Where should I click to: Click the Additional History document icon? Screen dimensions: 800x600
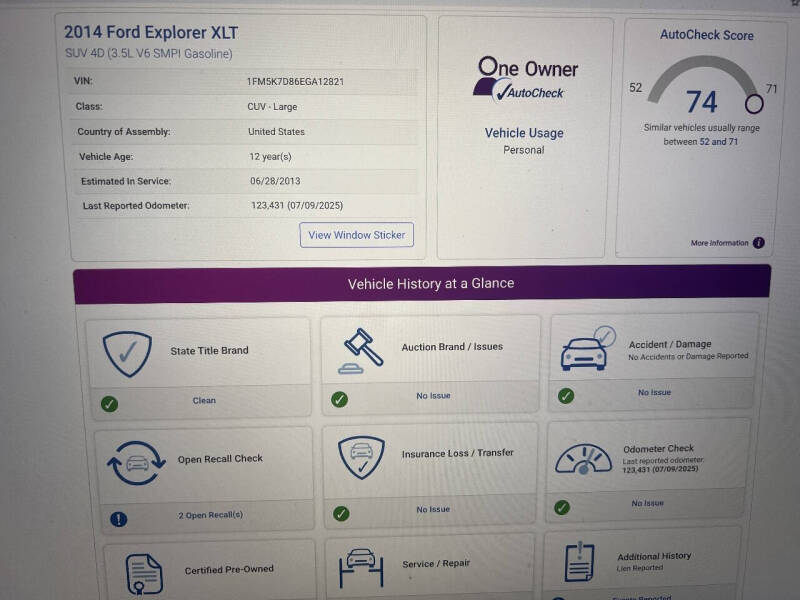coord(580,562)
